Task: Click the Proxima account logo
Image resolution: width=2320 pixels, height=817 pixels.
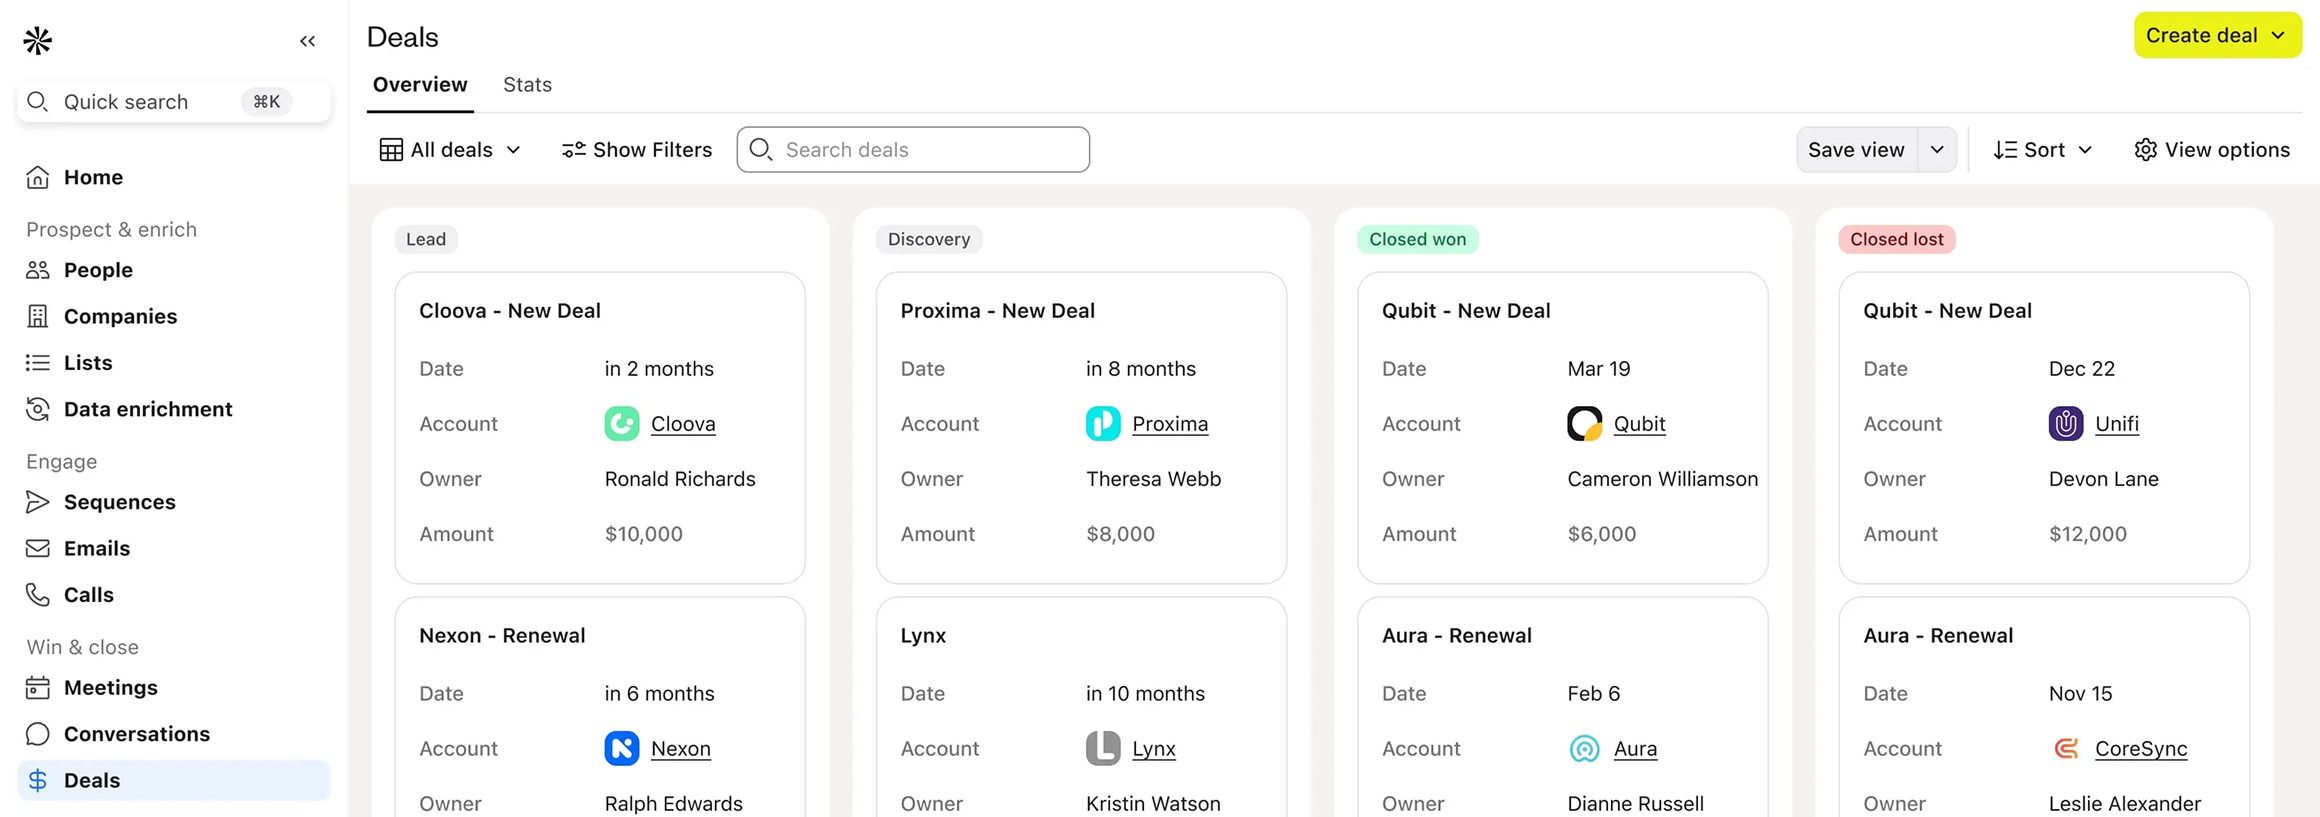Action: (x=1103, y=424)
